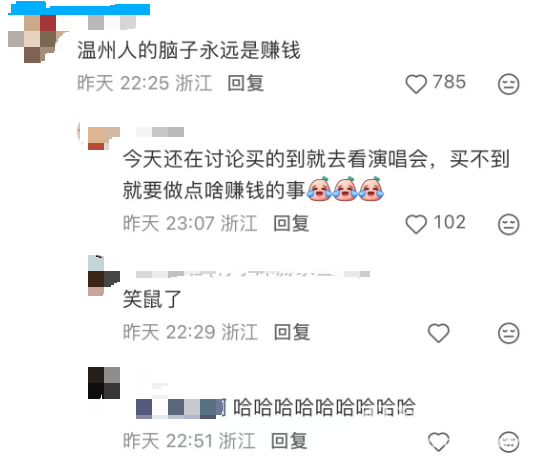Dislike the 笑鼠了 reply

click(x=509, y=333)
